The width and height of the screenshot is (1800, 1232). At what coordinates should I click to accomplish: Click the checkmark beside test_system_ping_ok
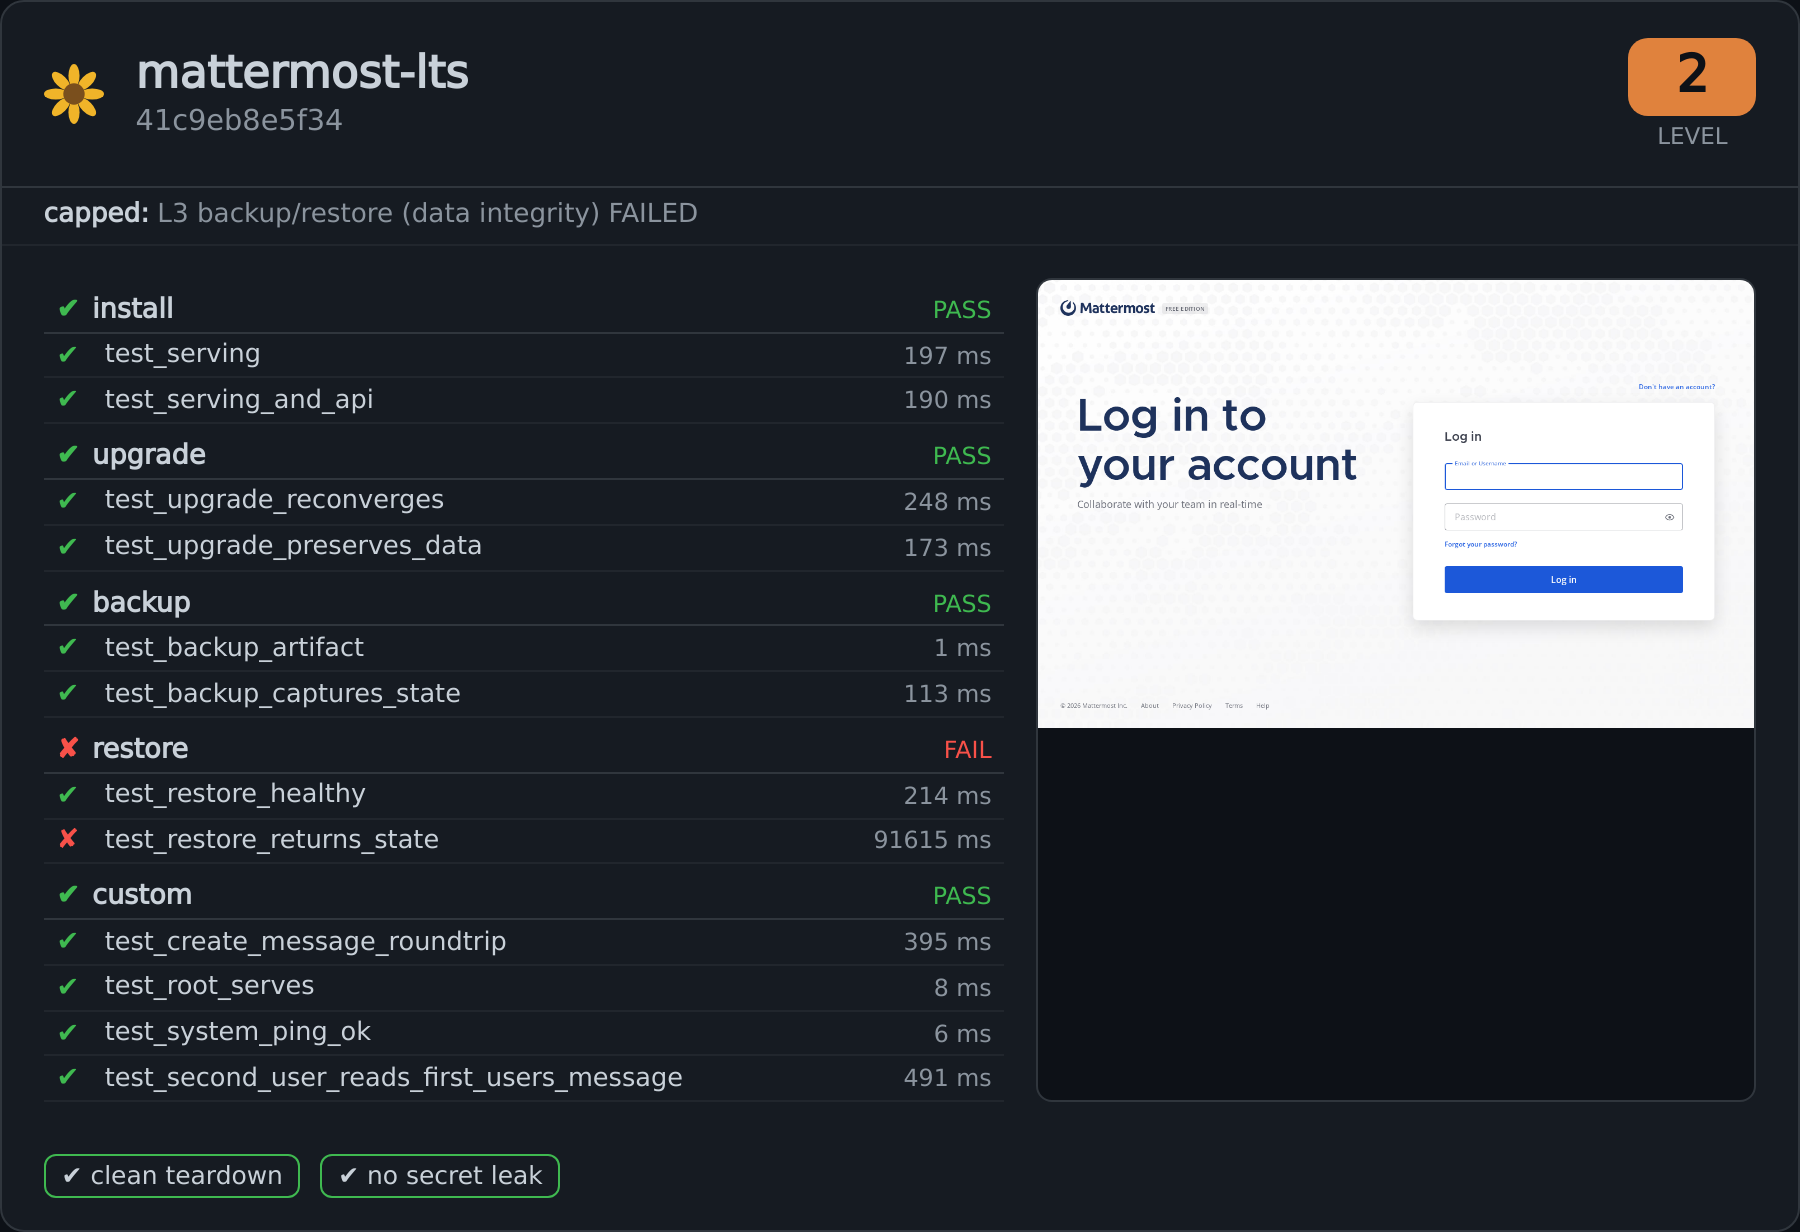[x=68, y=1032]
